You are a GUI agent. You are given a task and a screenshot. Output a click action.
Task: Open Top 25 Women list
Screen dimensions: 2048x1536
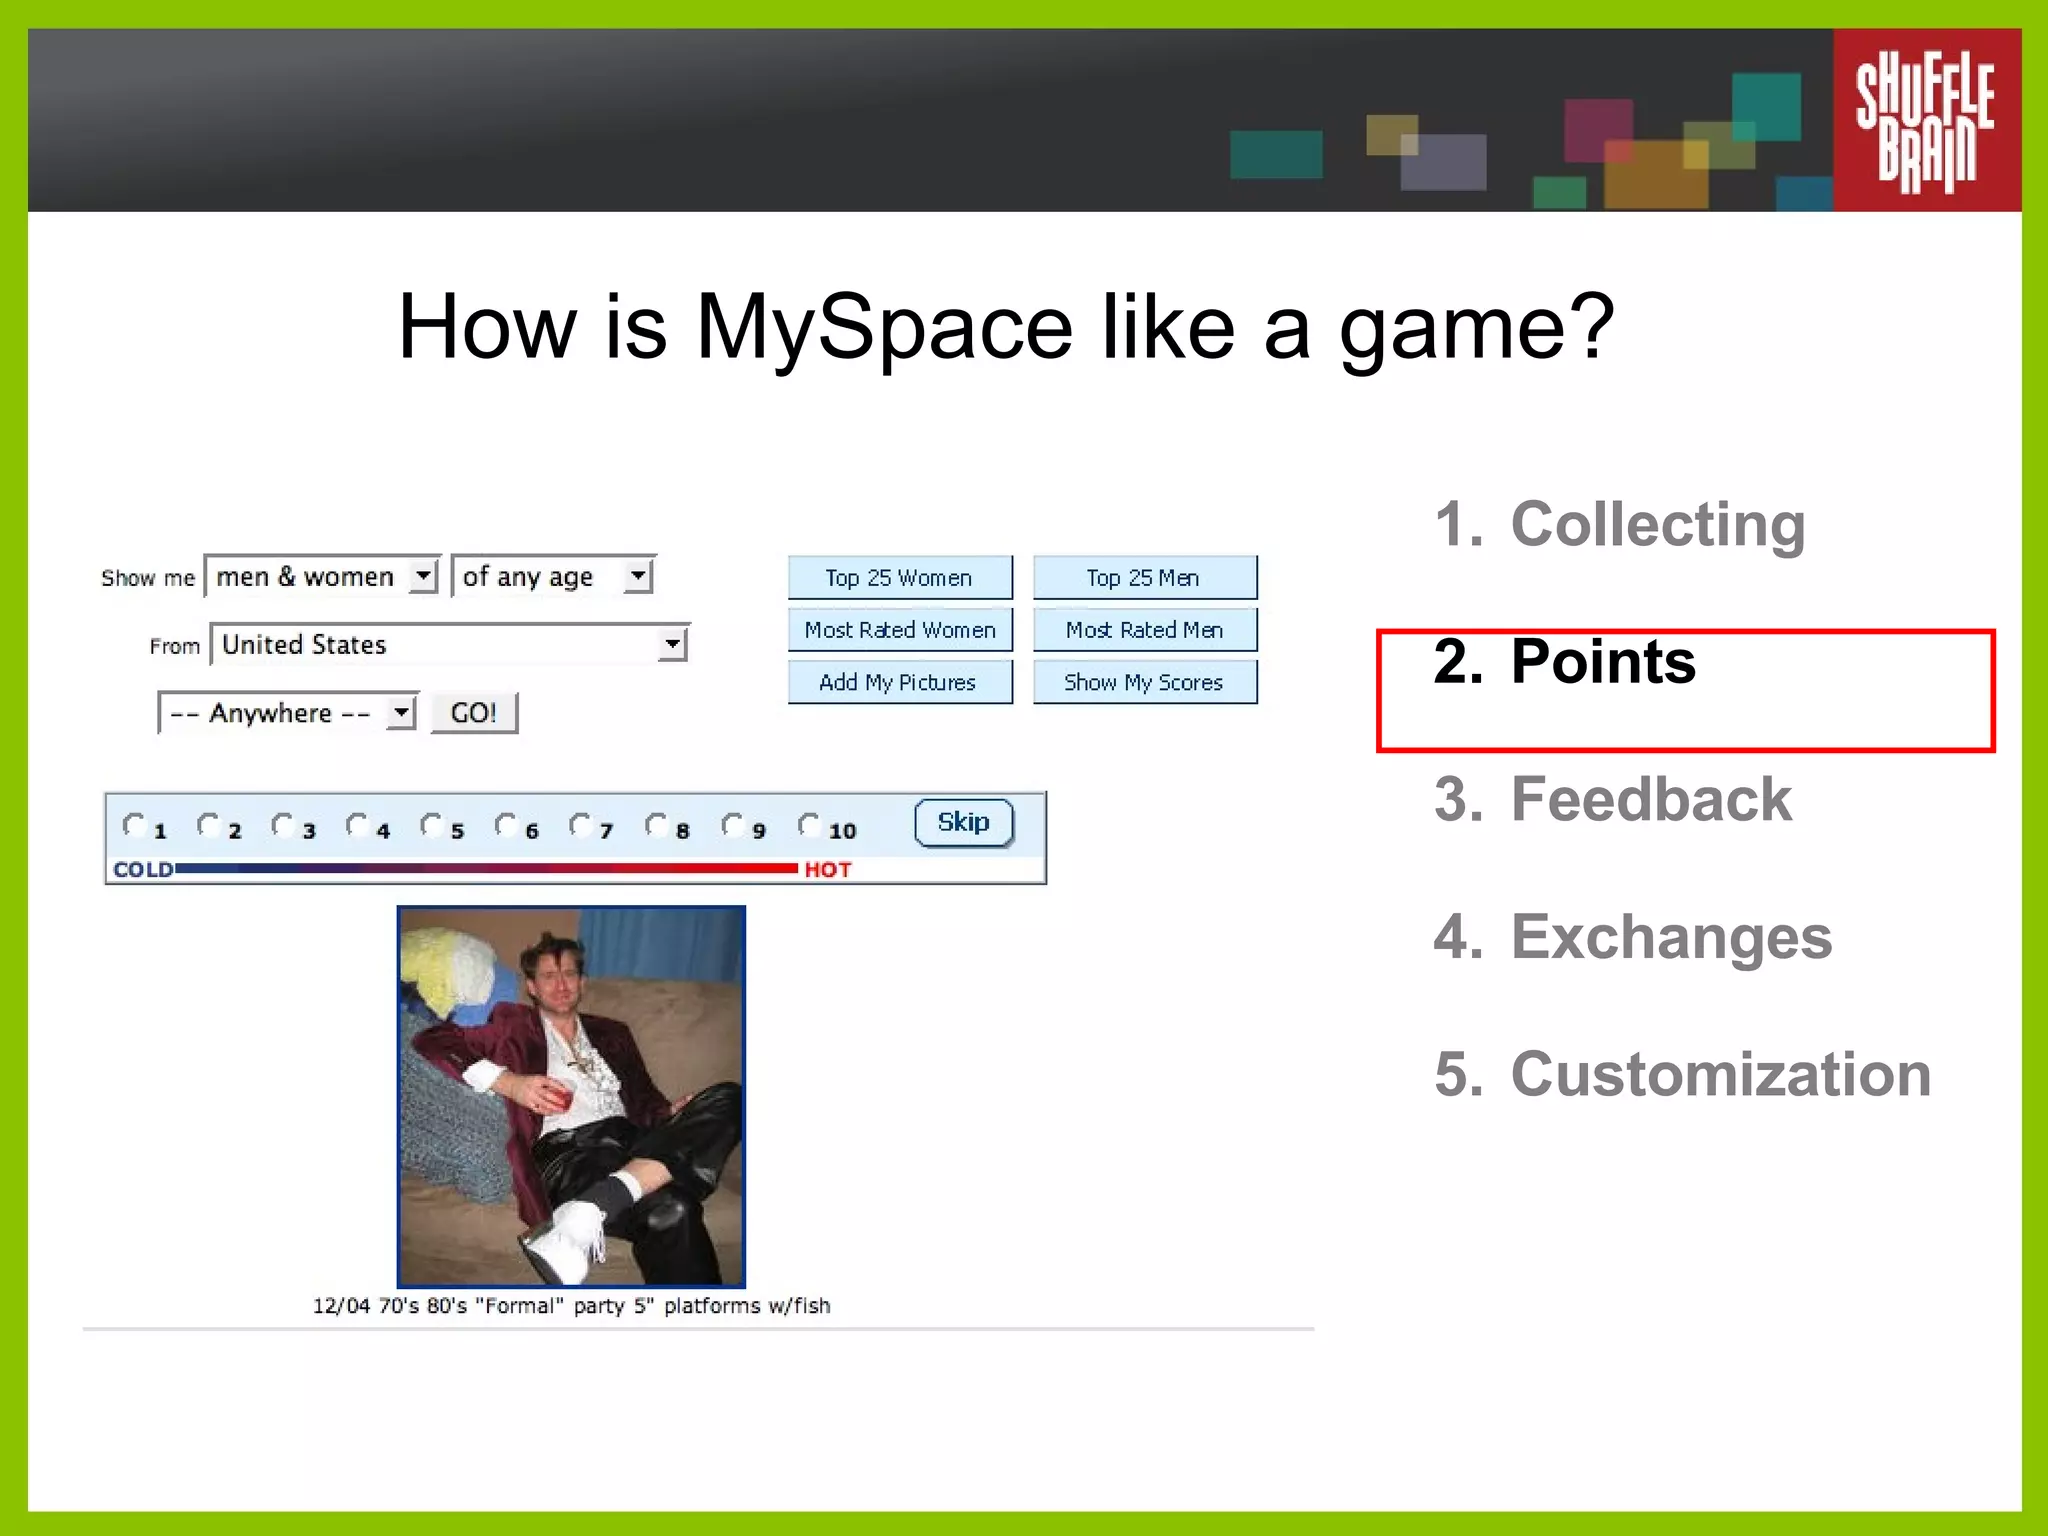[x=900, y=578]
